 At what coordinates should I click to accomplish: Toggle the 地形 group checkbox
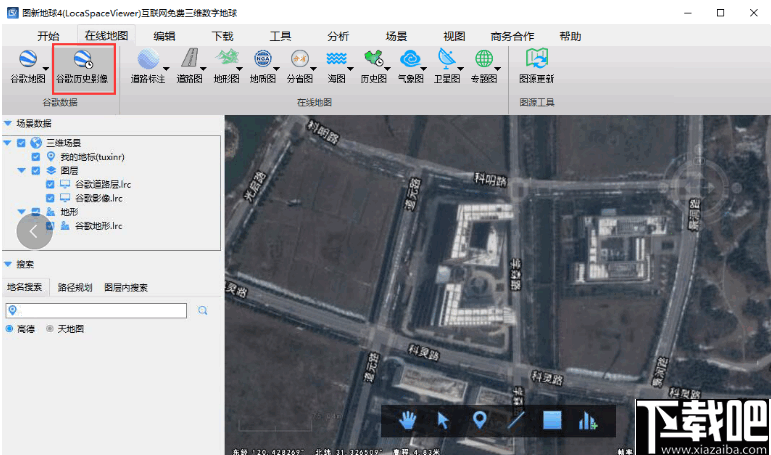tap(35, 212)
